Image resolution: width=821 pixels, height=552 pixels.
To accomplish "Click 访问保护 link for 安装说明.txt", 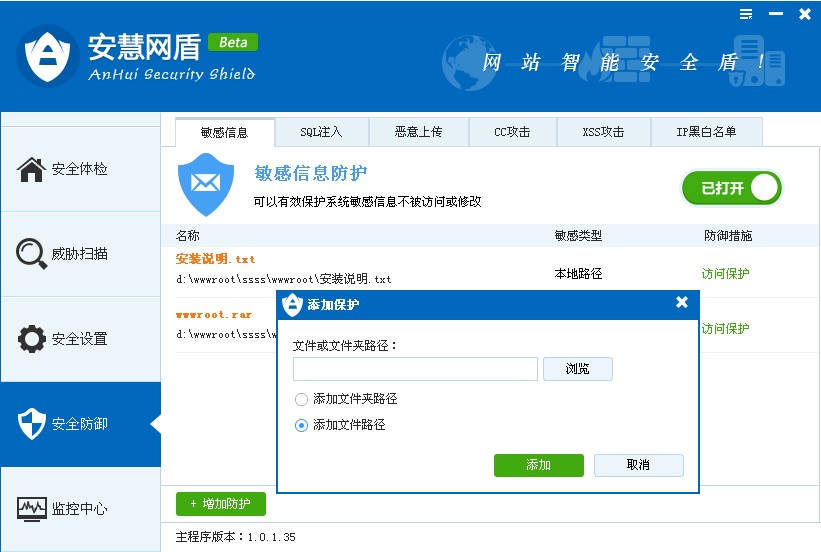I will pyautogui.click(x=725, y=273).
